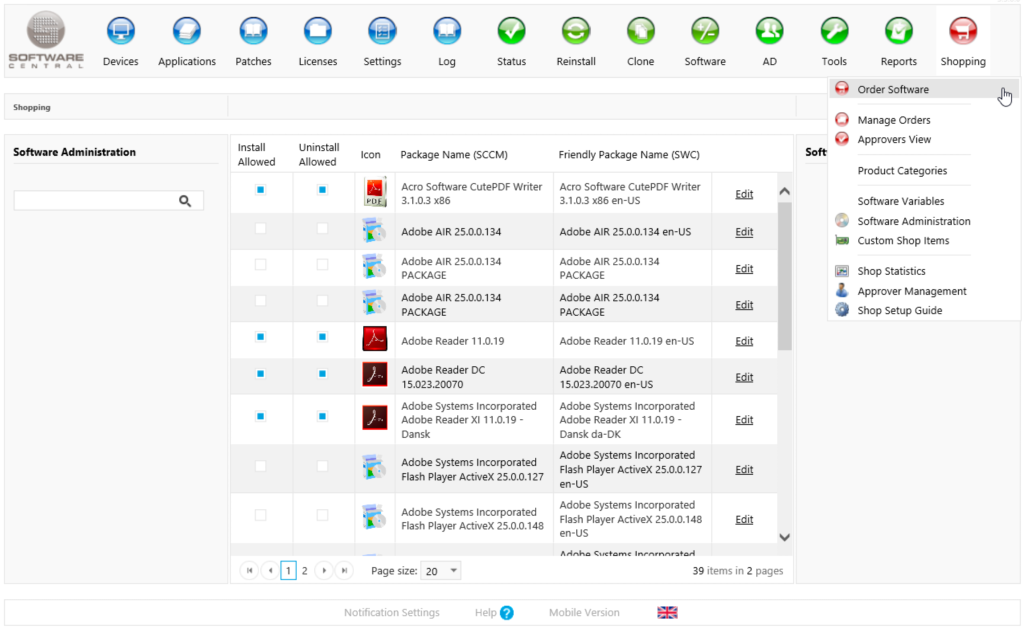Click the Friendly Package Name column header

(x=629, y=155)
